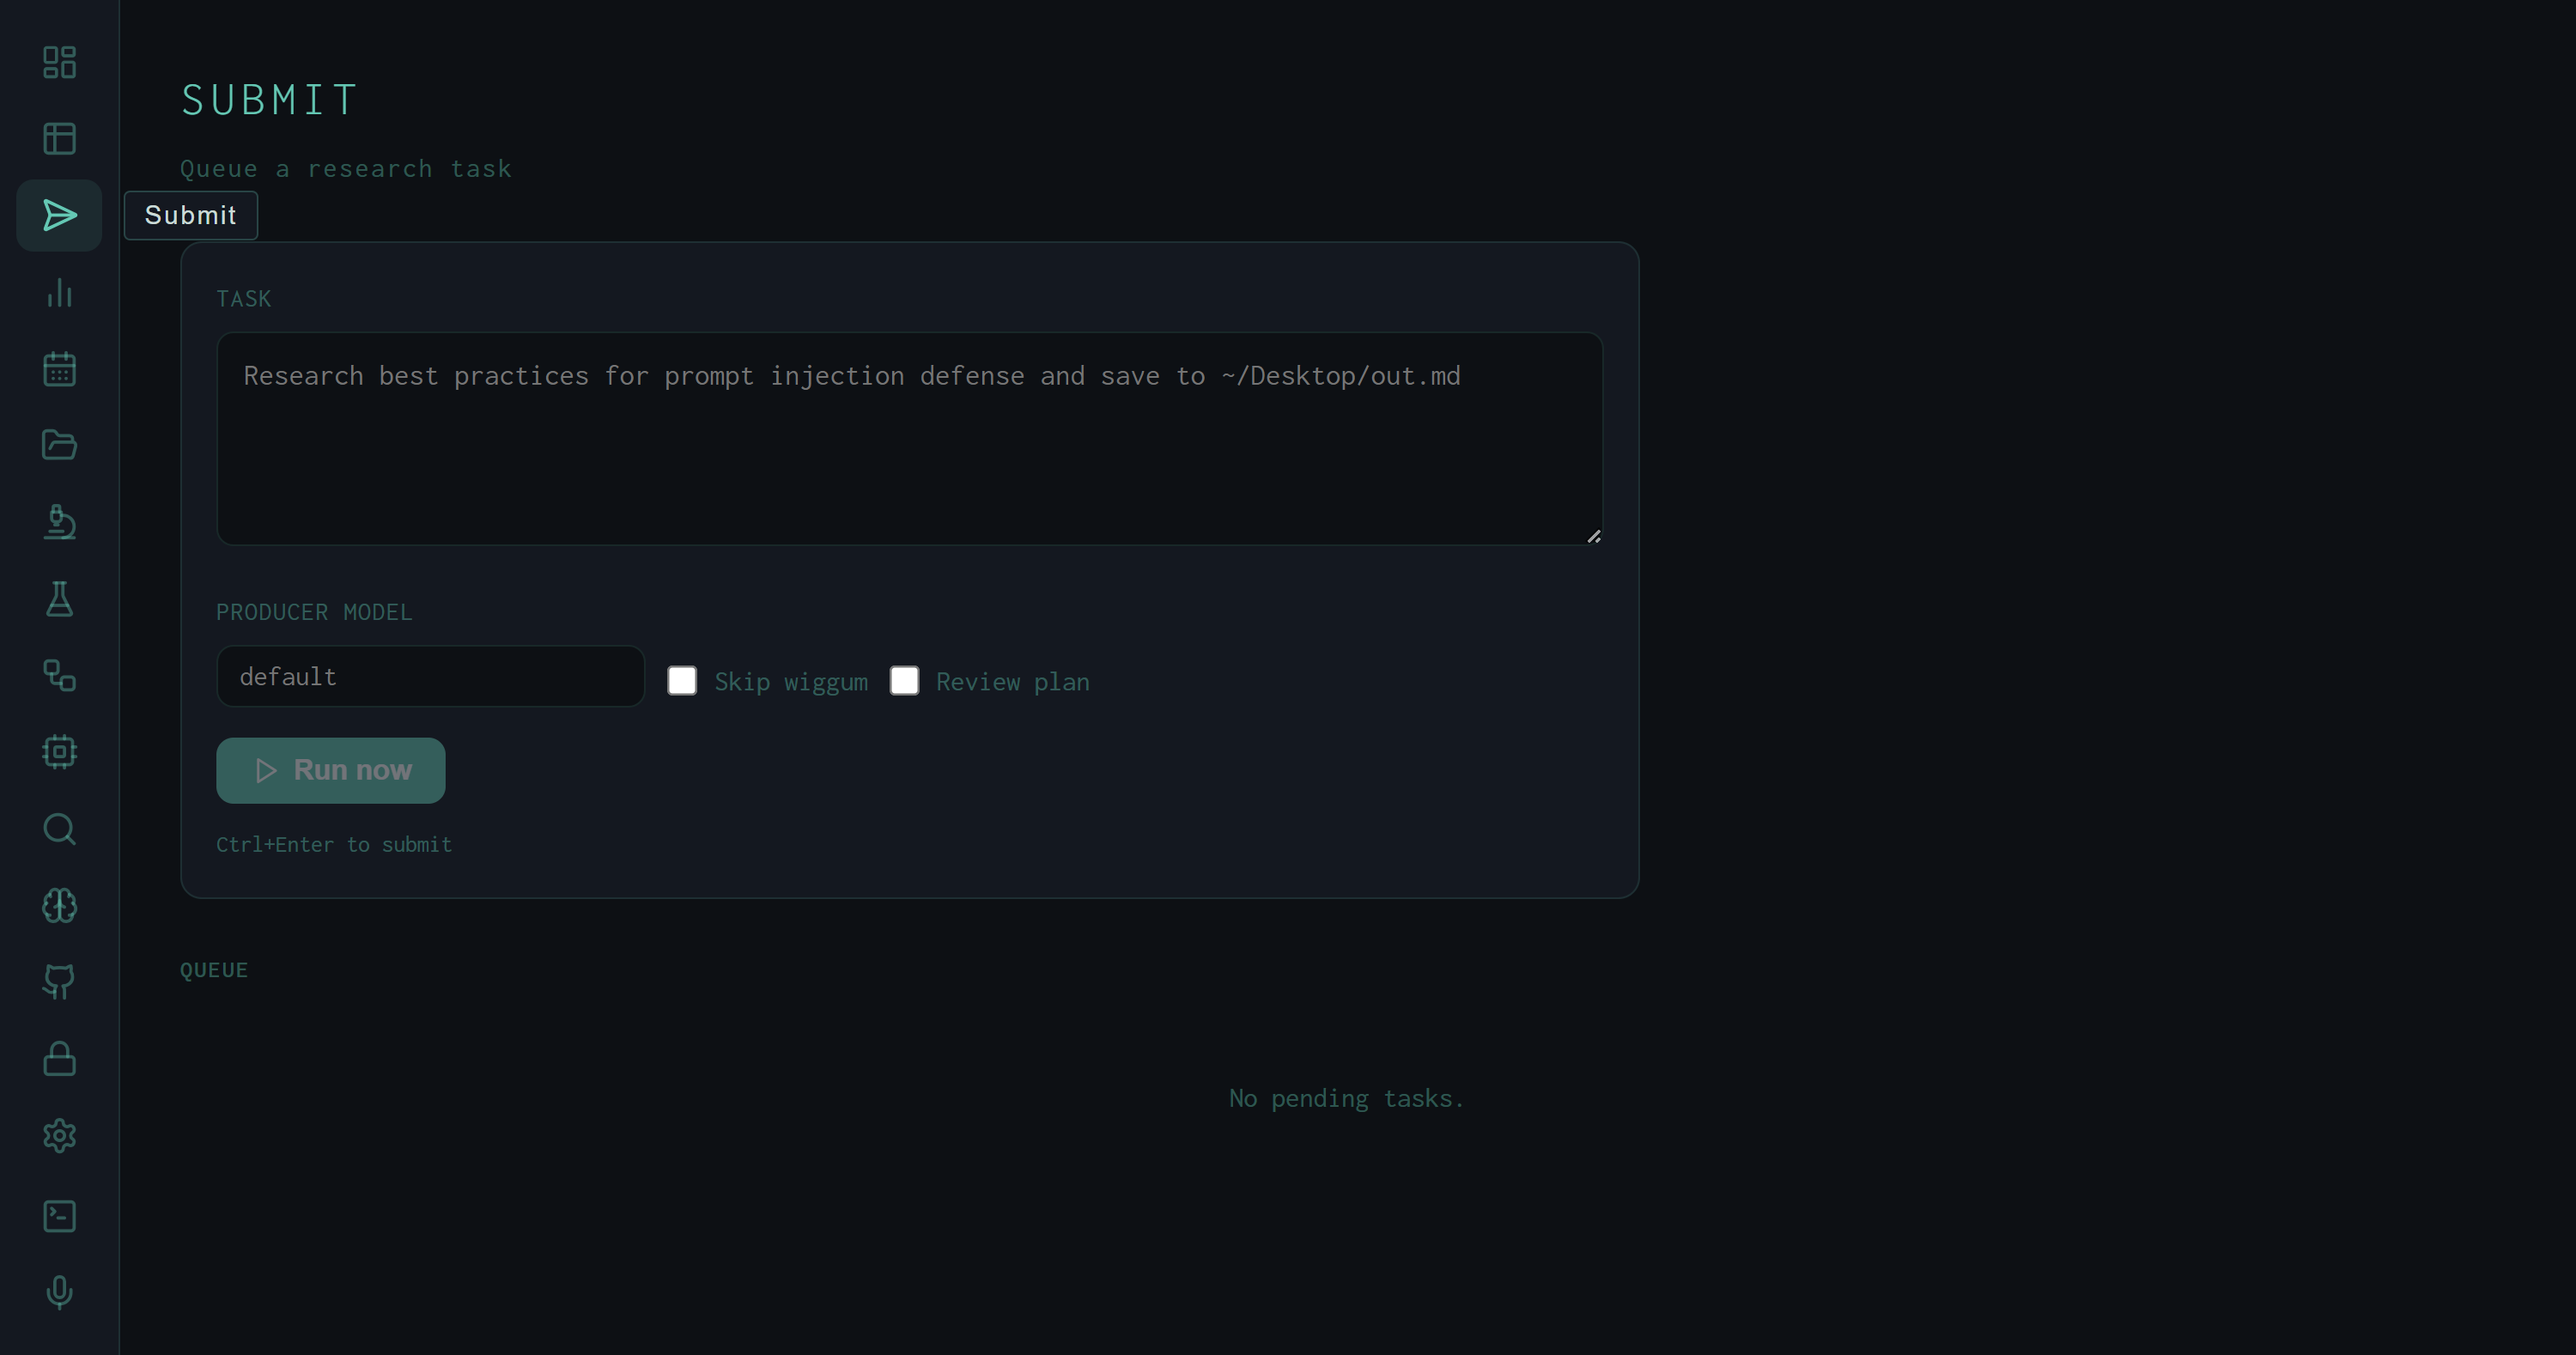Focus the Task description text area
This screenshot has height=1355, width=2576.
coord(909,439)
